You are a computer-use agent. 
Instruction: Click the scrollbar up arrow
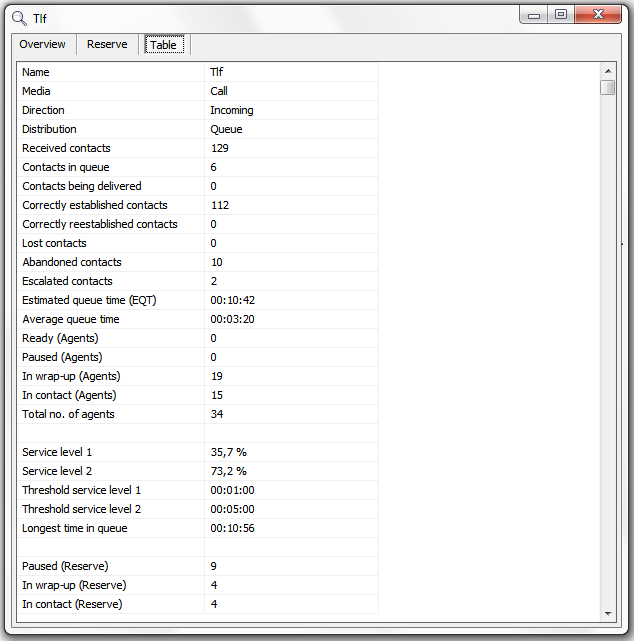(608, 71)
